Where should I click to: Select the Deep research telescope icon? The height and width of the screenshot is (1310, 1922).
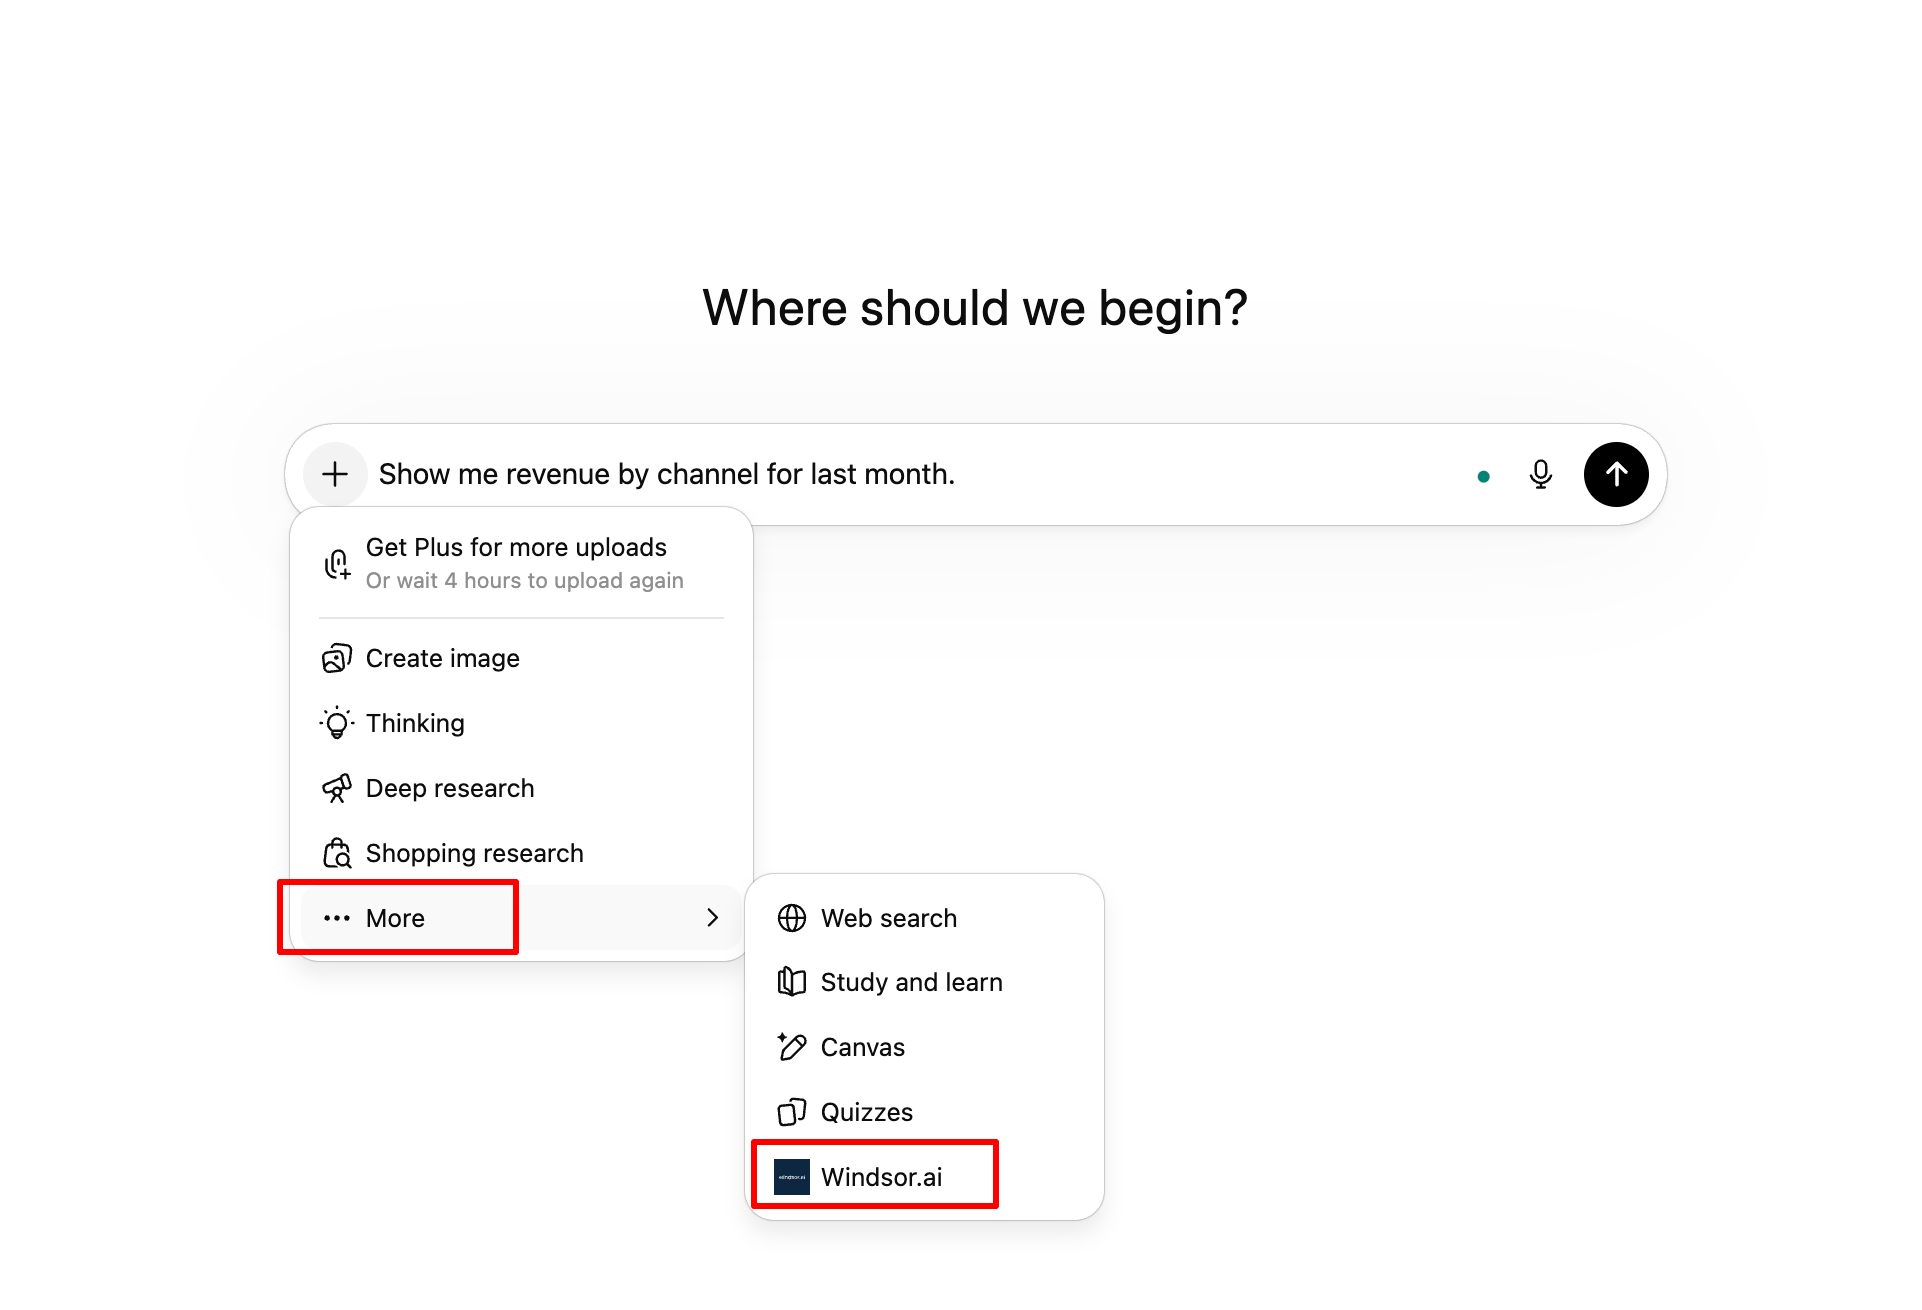pos(337,788)
